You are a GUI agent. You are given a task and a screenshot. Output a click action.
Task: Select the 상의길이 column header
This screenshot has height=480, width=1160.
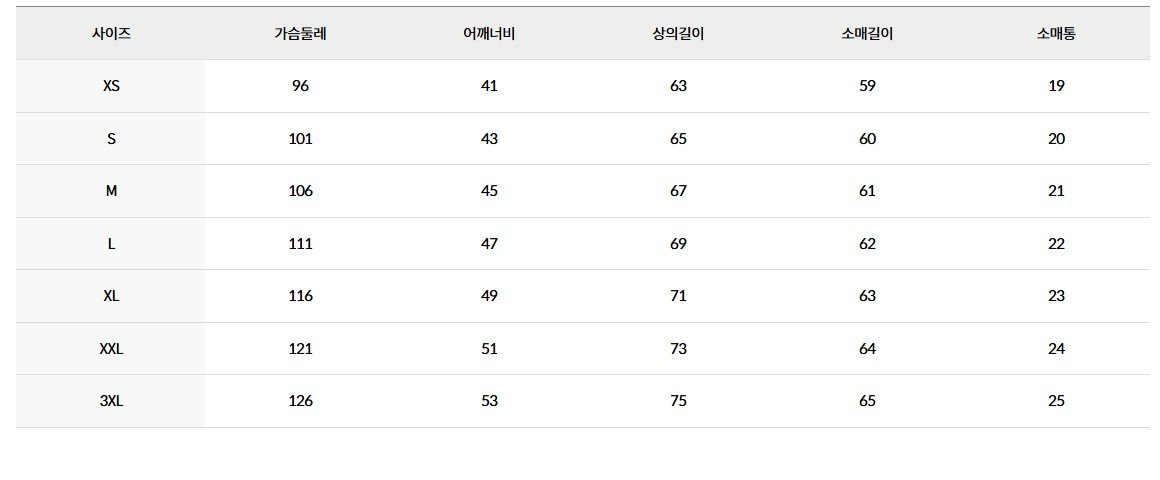pos(678,33)
